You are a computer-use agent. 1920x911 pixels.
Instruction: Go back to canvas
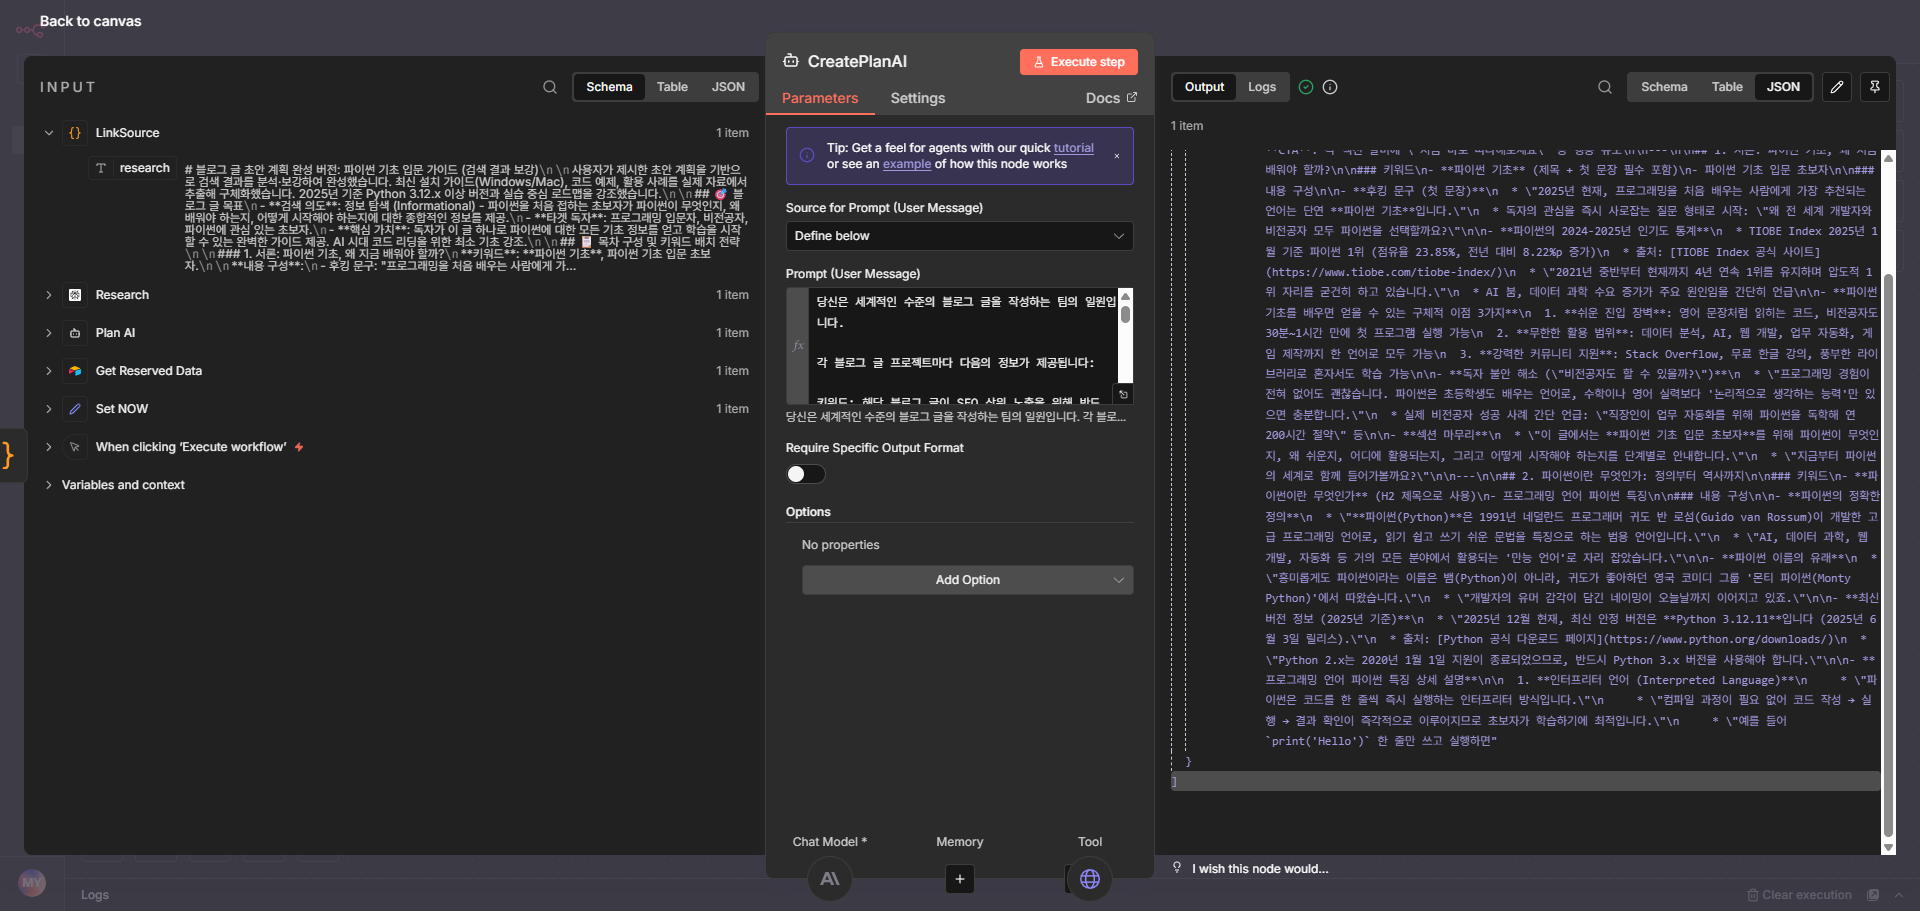click(90, 21)
